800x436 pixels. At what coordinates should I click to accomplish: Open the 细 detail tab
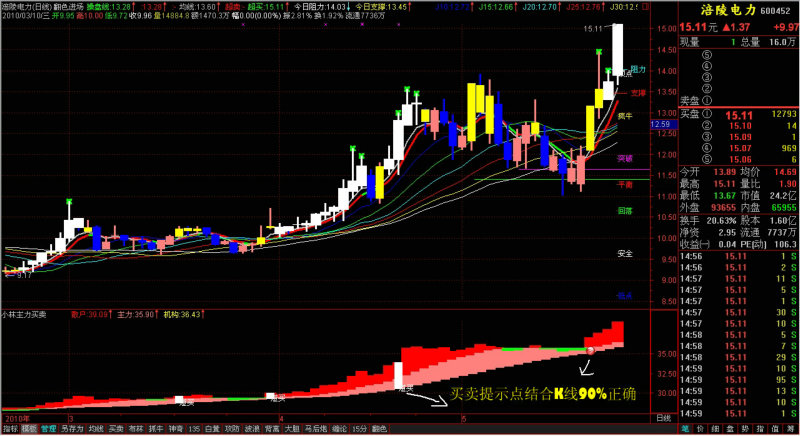(715, 429)
